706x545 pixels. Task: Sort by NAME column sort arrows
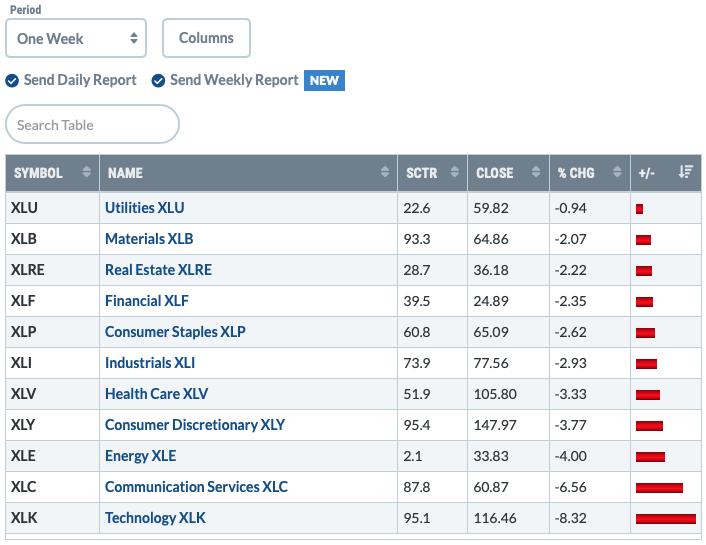click(385, 172)
